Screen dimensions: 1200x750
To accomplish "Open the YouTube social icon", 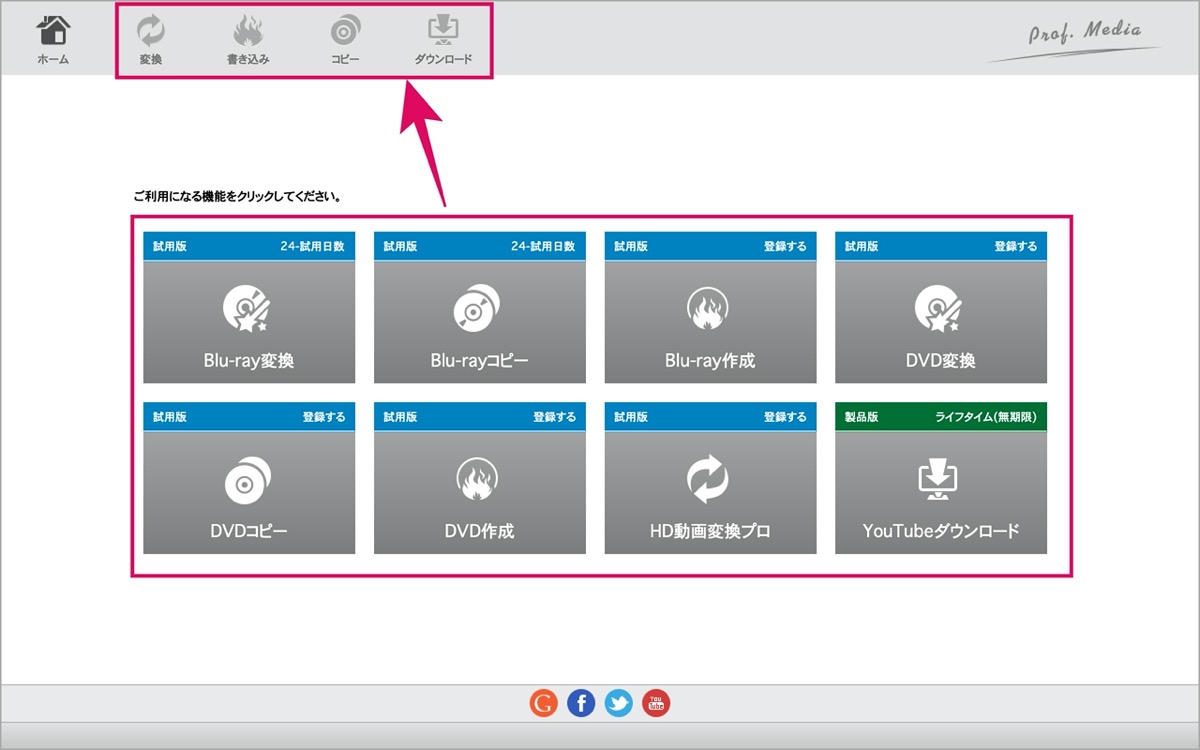I will pyautogui.click(x=657, y=703).
